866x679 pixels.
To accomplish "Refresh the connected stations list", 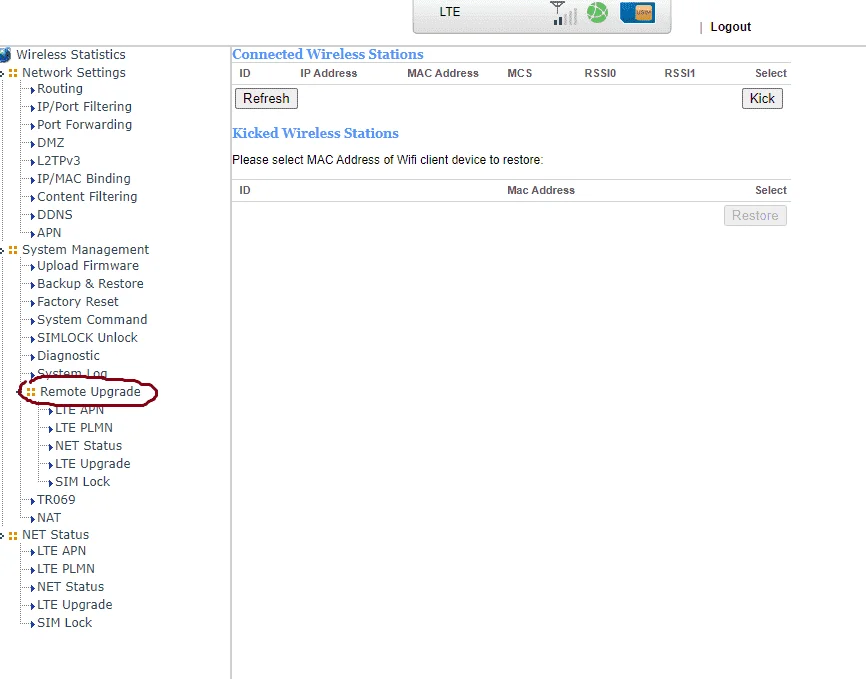I will click(266, 98).
